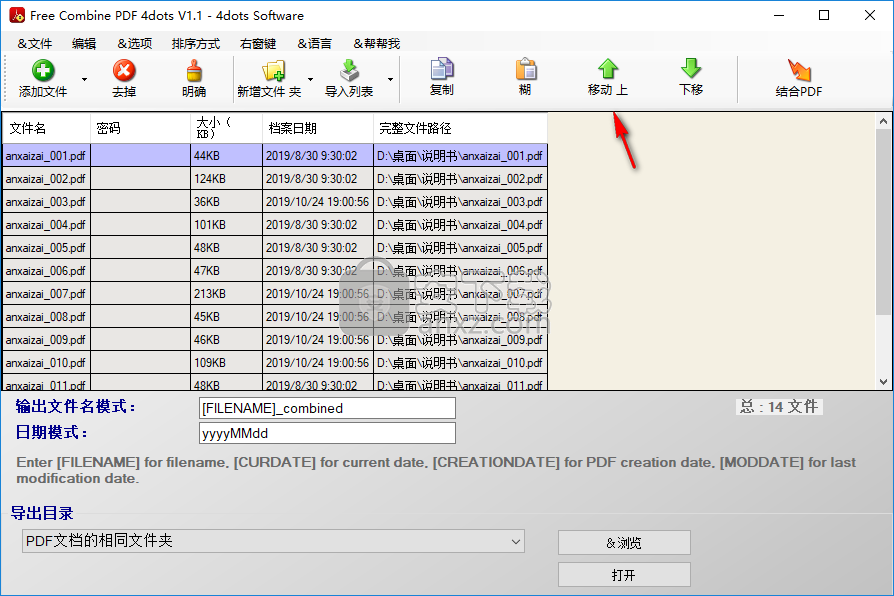Click the 移动上 (move up) arrow icon

coord(608,68)
